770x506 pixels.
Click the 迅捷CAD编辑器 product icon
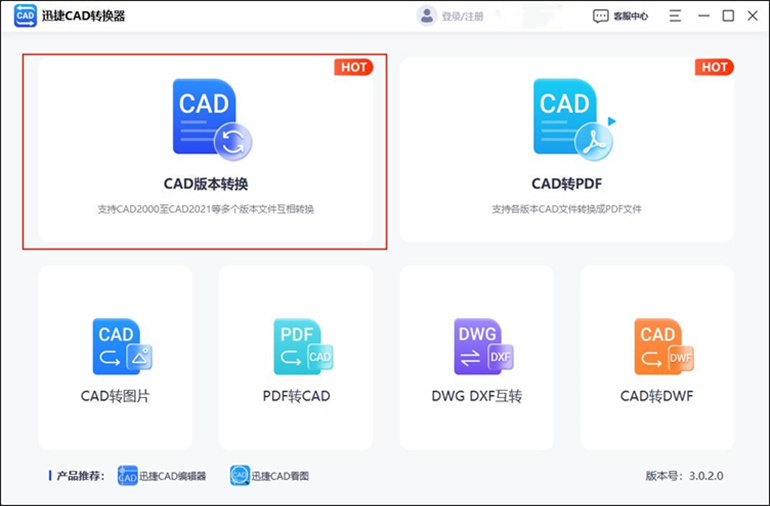pos(127,476)
